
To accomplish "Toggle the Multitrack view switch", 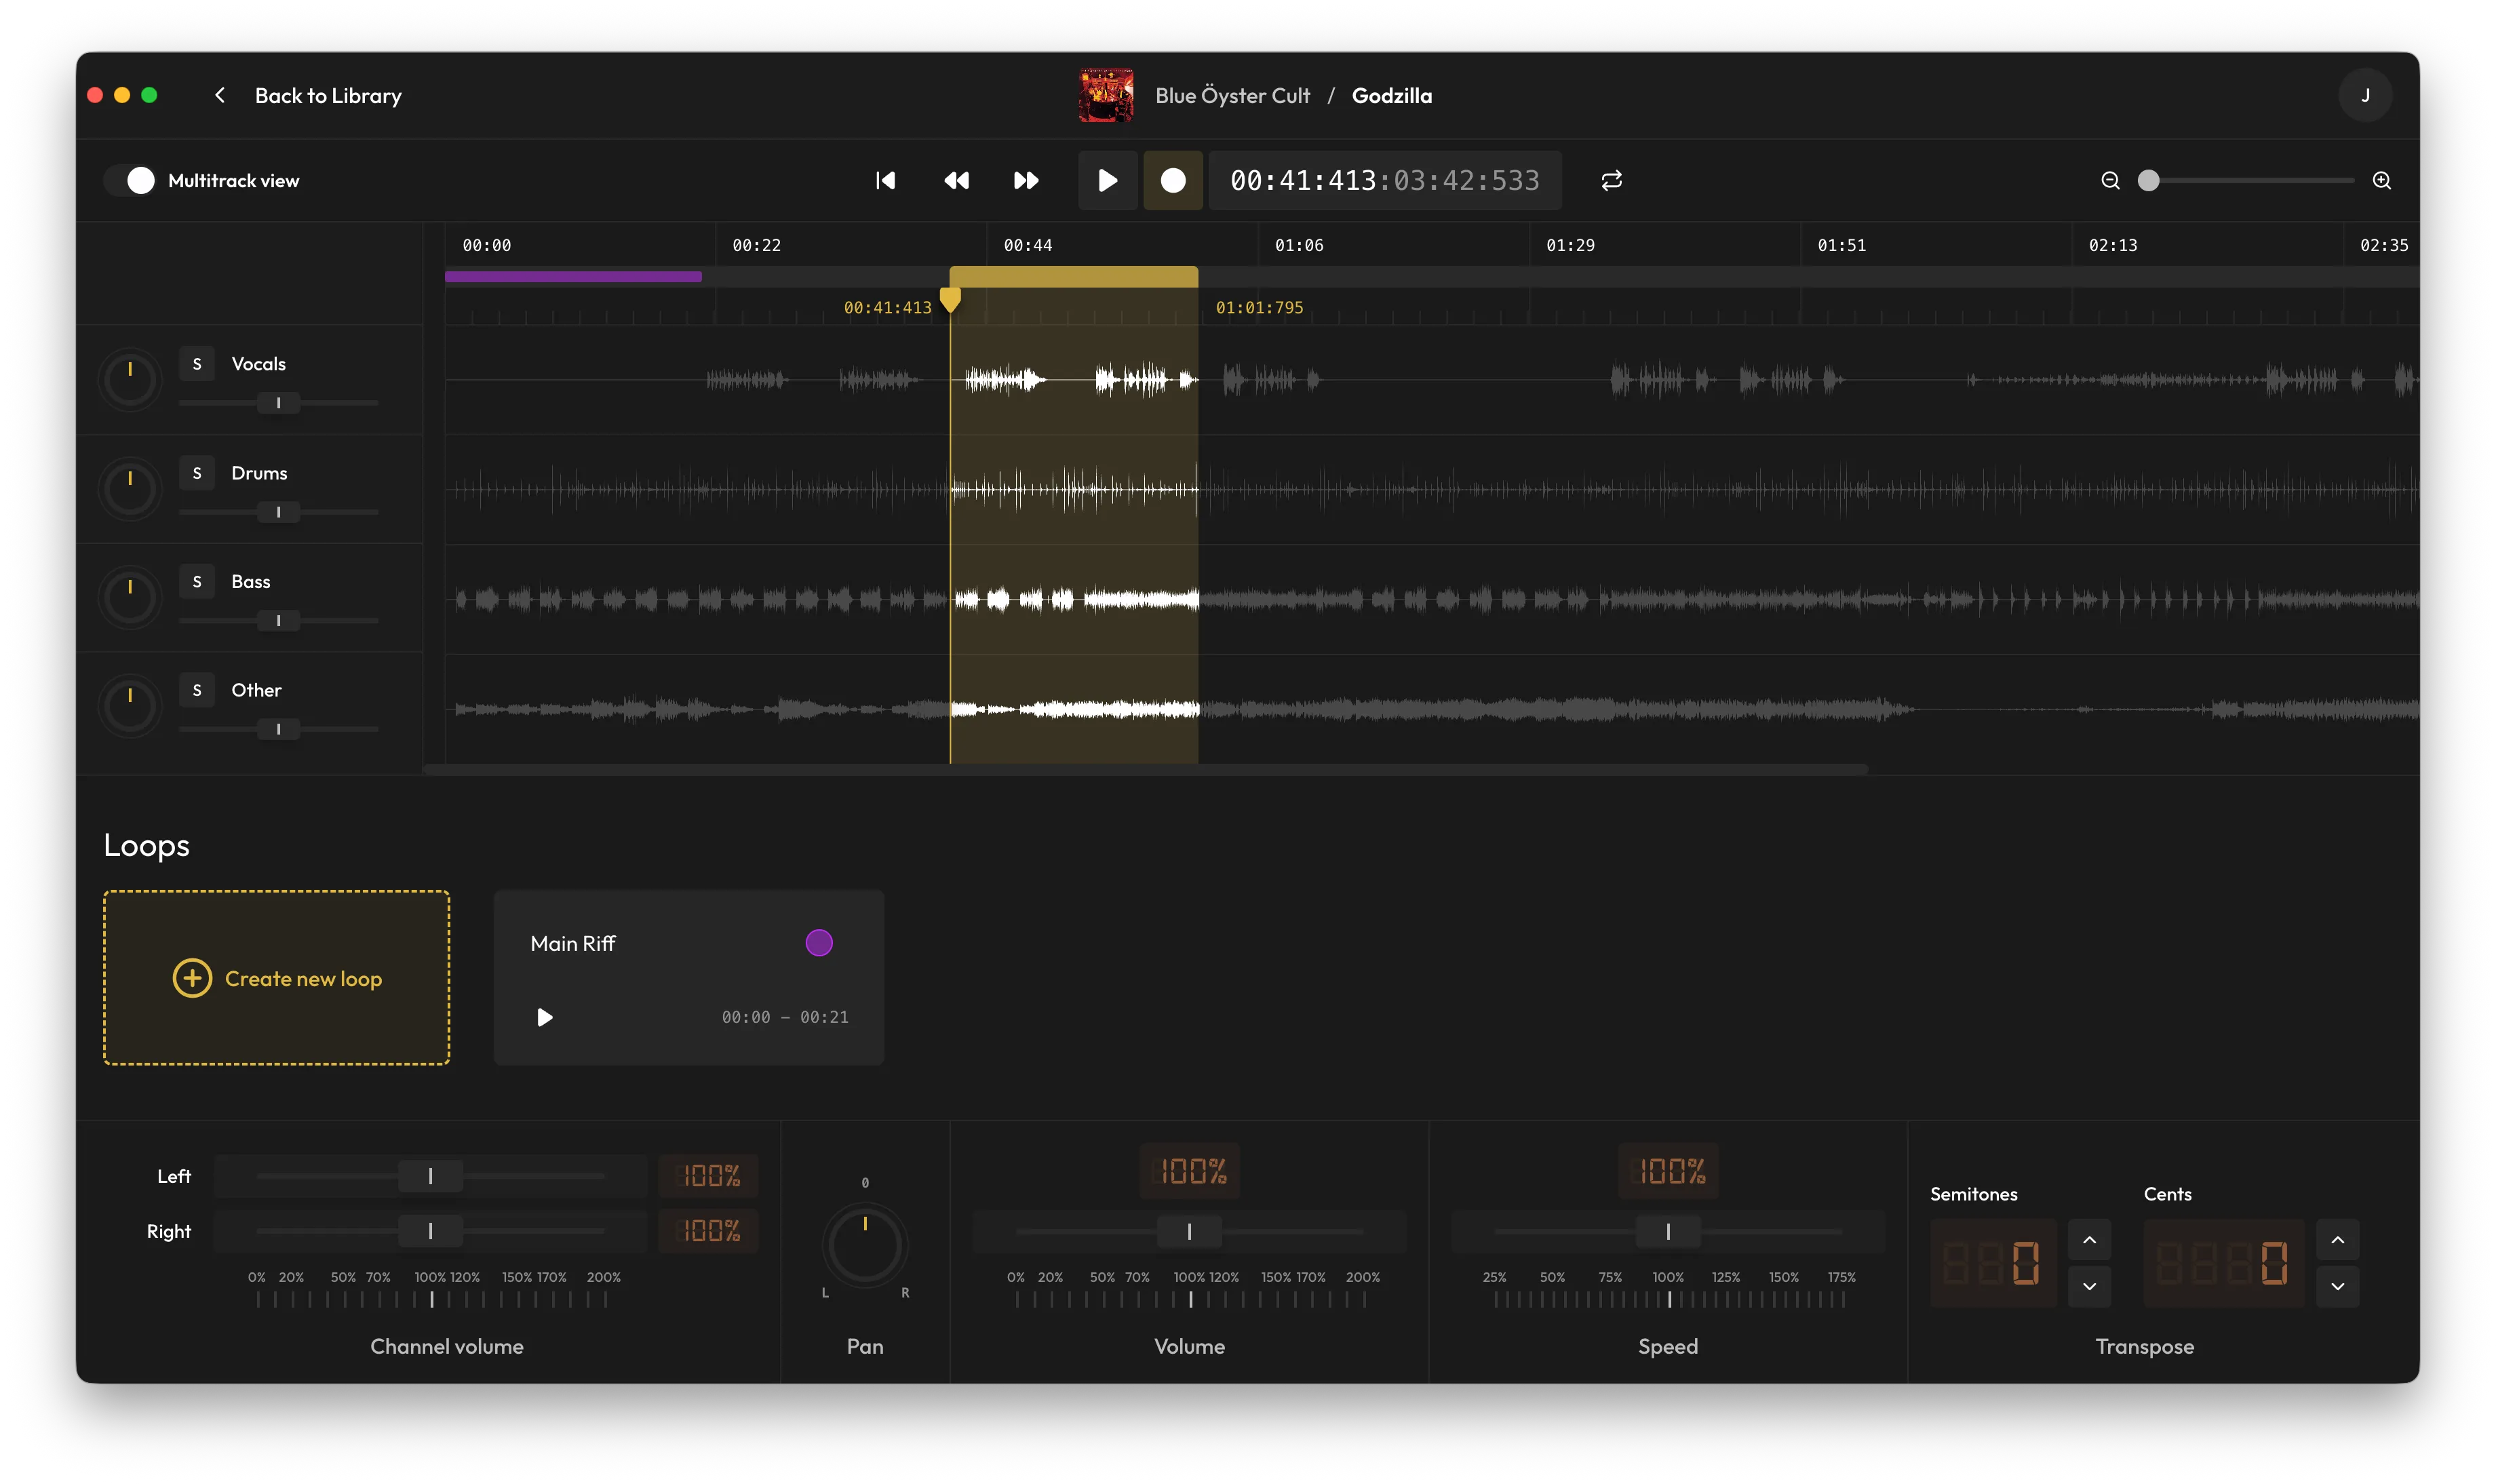I will (130, 180).
